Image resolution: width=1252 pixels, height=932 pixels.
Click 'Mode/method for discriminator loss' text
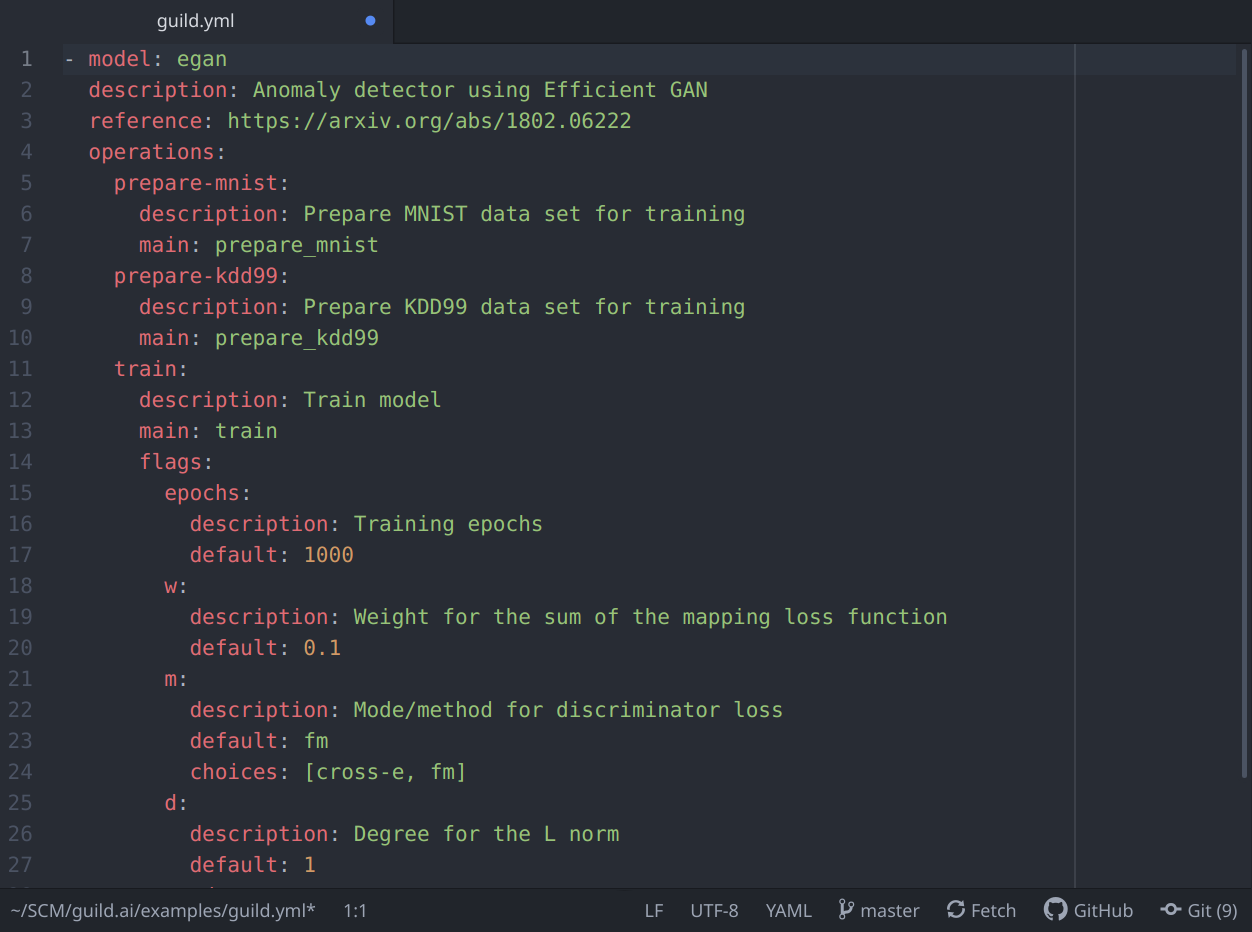point(568,710)
